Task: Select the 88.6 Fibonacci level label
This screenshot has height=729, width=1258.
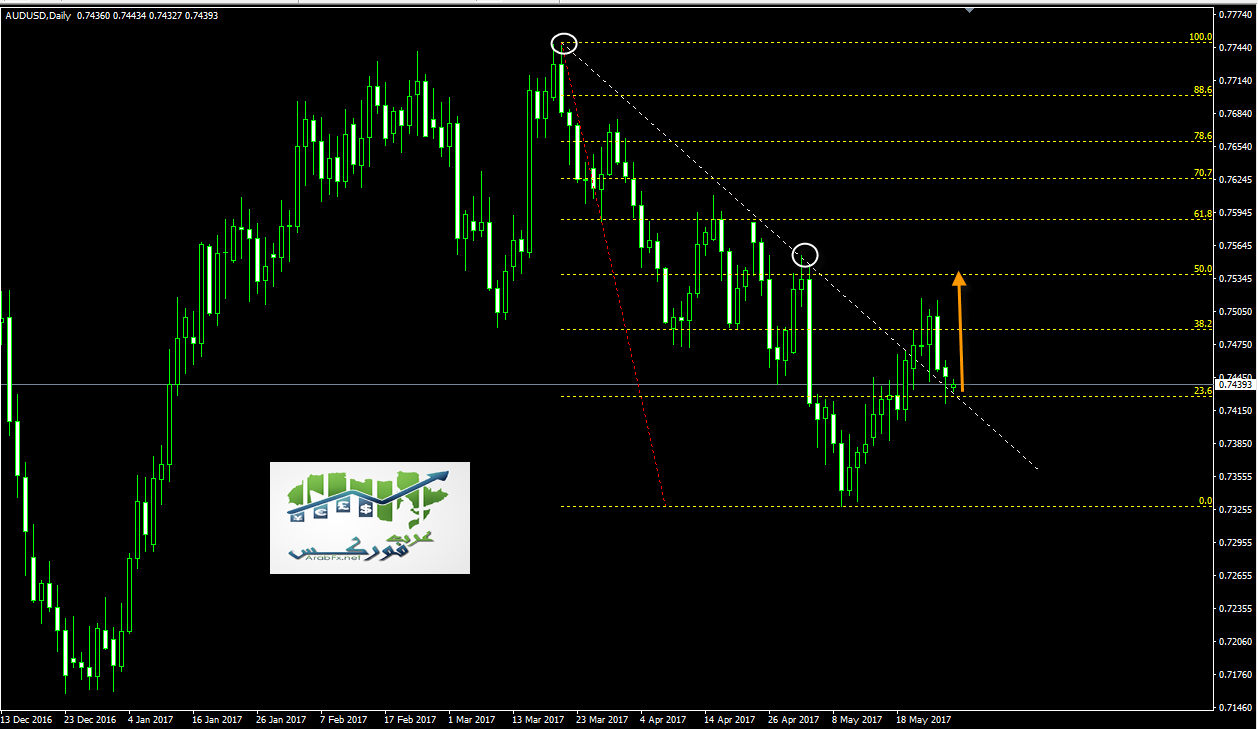Action: 1203,90
